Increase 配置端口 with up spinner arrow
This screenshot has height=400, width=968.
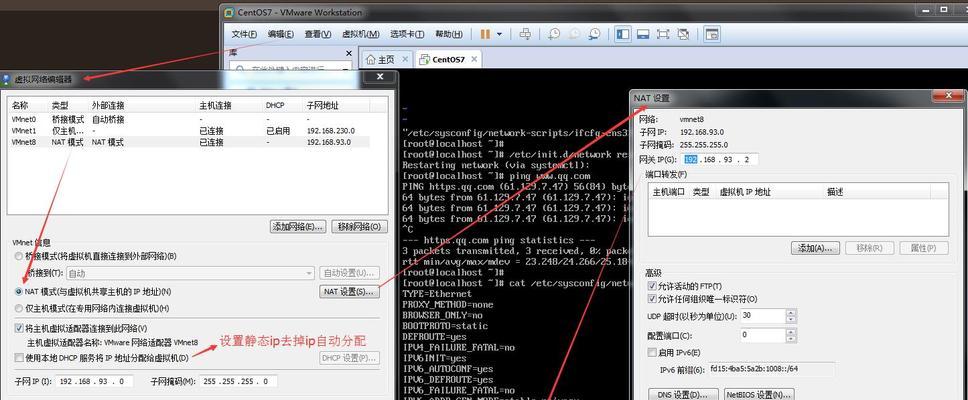pyautogui.click(x=791, y=332)
